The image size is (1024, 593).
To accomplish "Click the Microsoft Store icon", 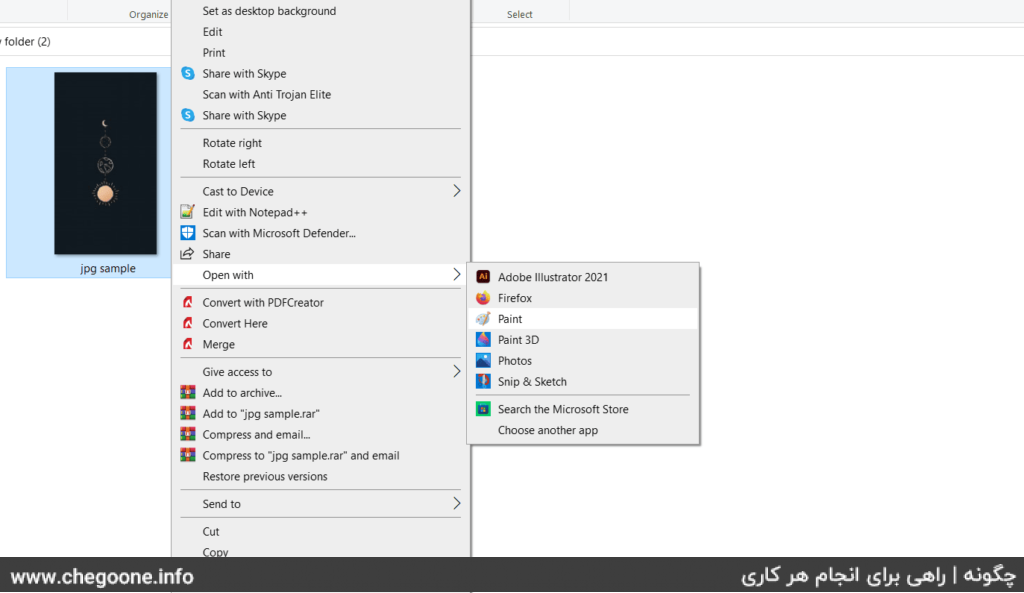I will pyautogui.click(x=483, y=409).
